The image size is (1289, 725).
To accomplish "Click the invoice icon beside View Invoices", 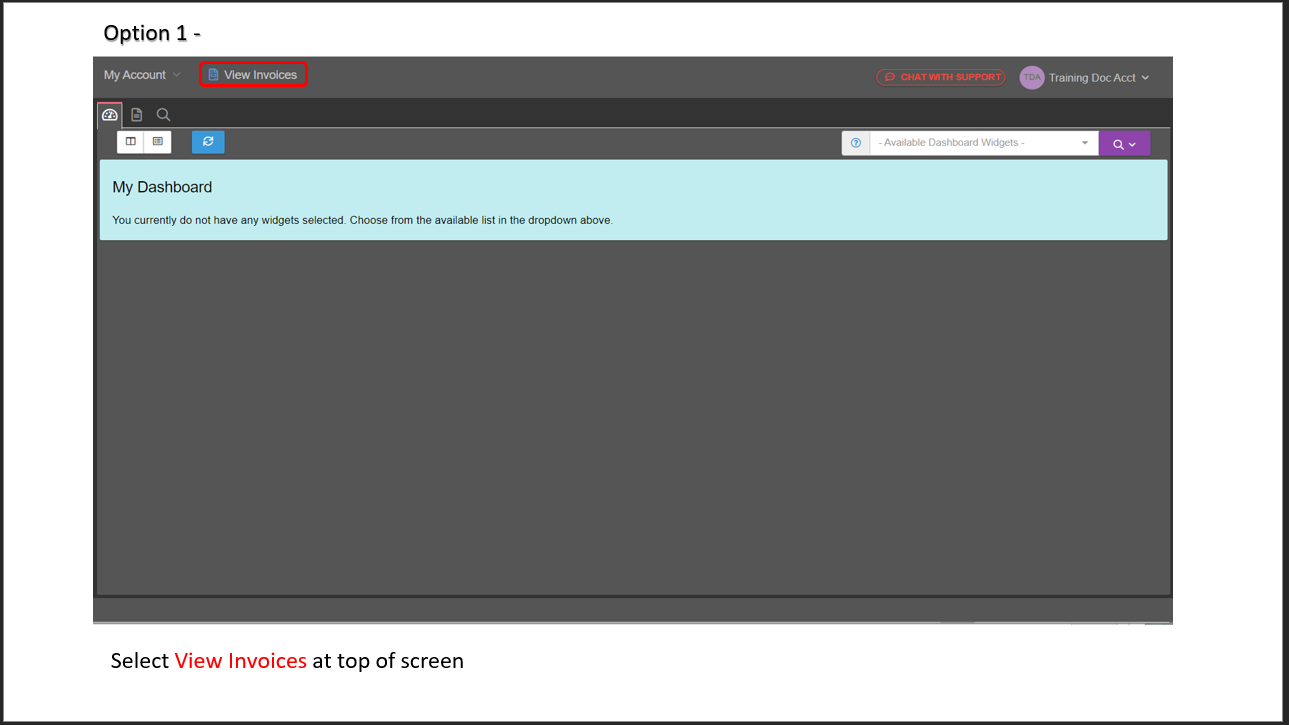I will 213,75.
